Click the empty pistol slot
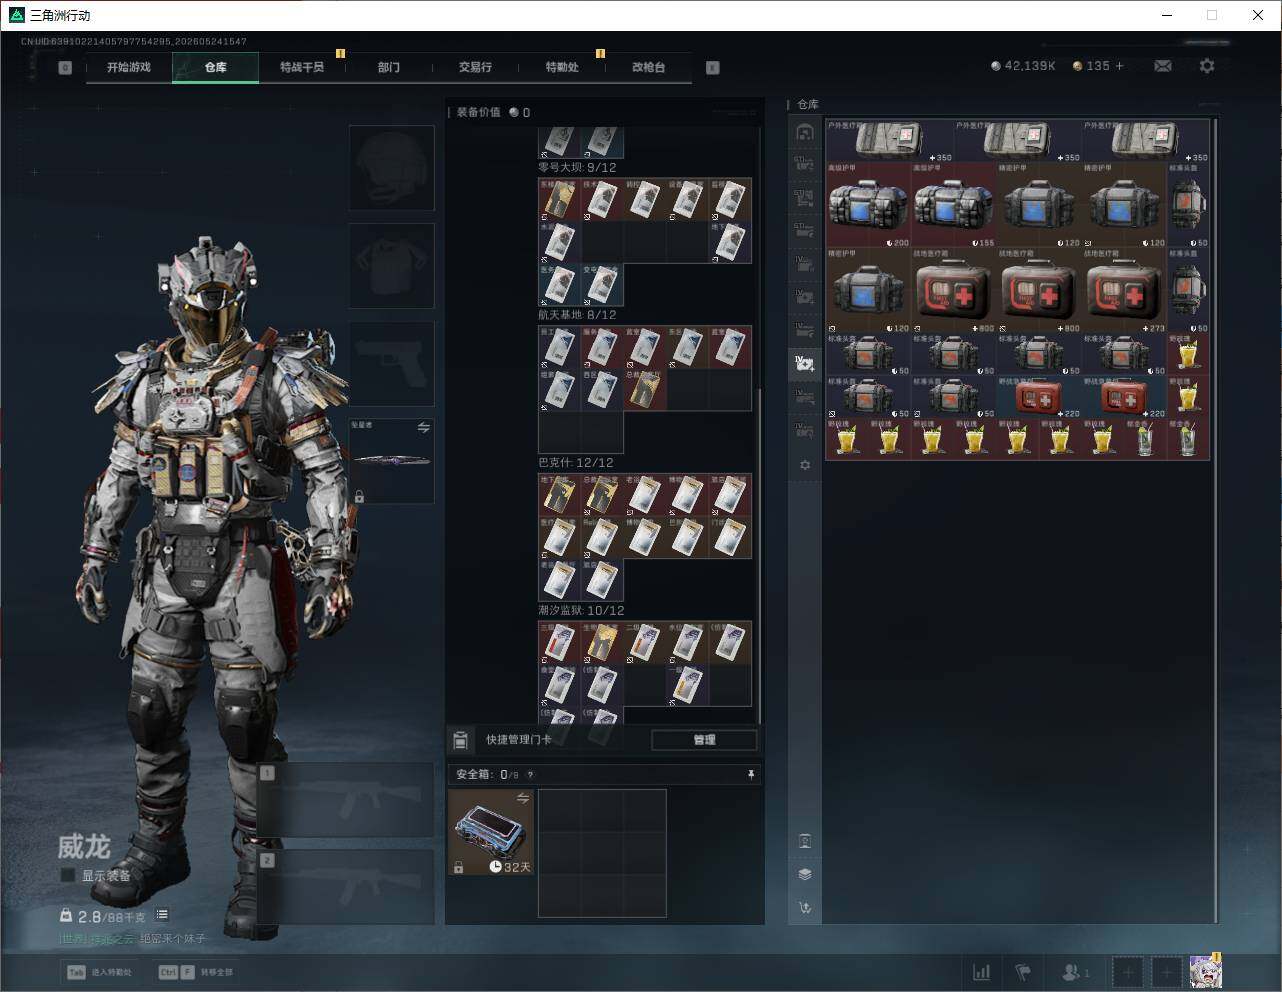This screenshot has height=992, width=1282. pyautogui.click(x=392, y=363)
